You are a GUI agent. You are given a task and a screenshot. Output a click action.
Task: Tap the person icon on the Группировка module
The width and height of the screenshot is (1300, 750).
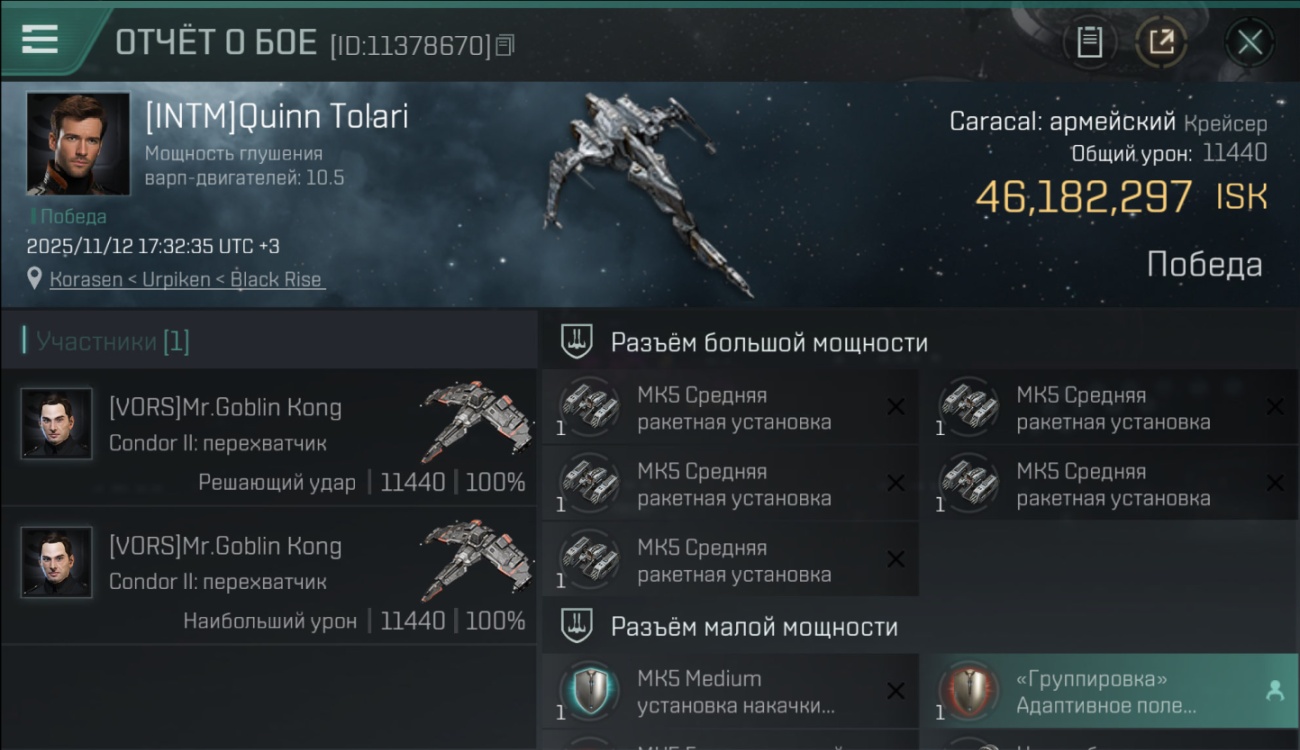(x=1275, y=690)
